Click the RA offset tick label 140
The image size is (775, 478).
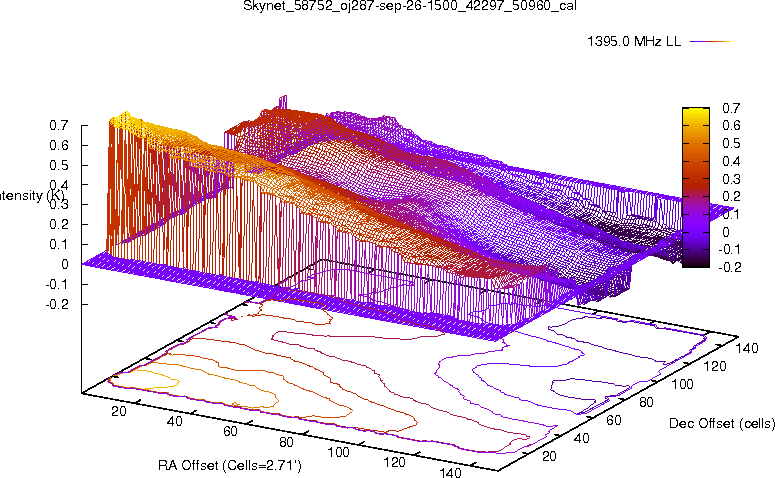tap(450, 472)
